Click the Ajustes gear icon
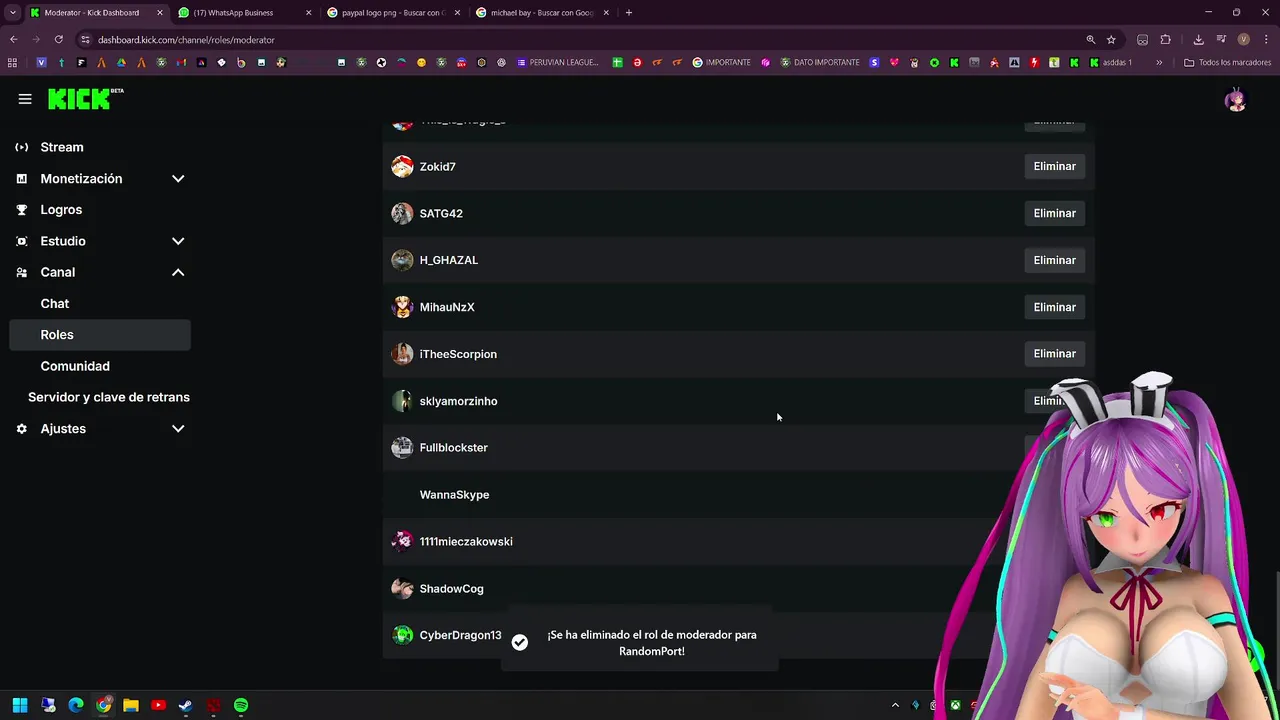The height and width of the screenshot is (720, 1280). pyautogui.click(x=22, y=429)
